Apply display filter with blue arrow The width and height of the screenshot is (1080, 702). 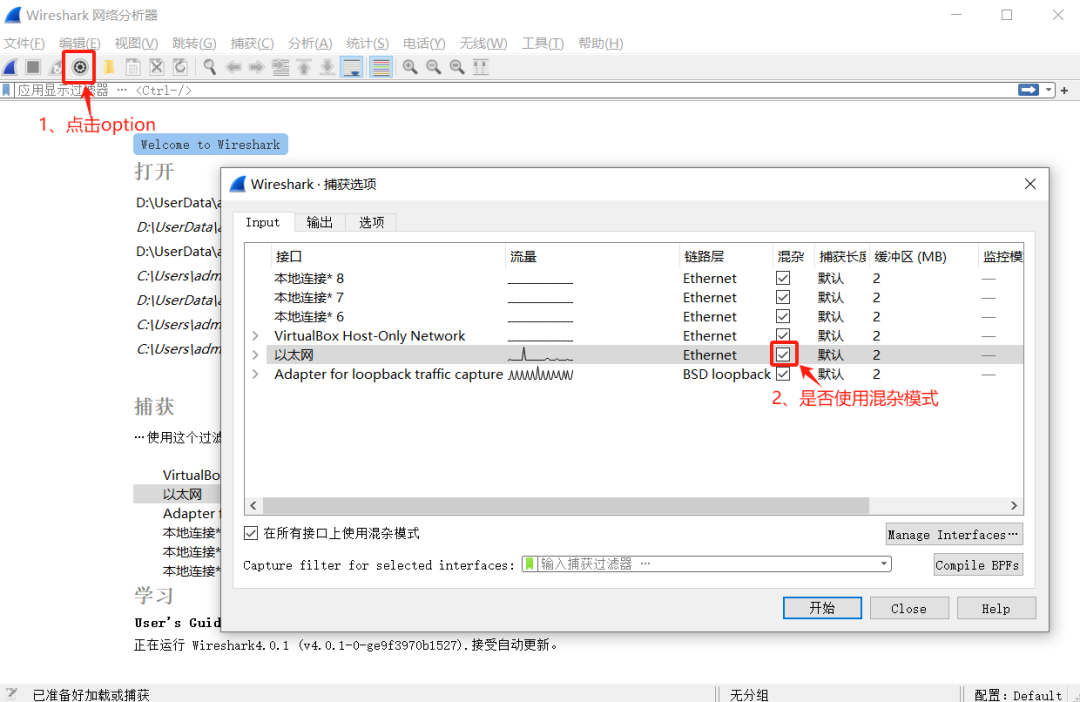[1028, 90]
